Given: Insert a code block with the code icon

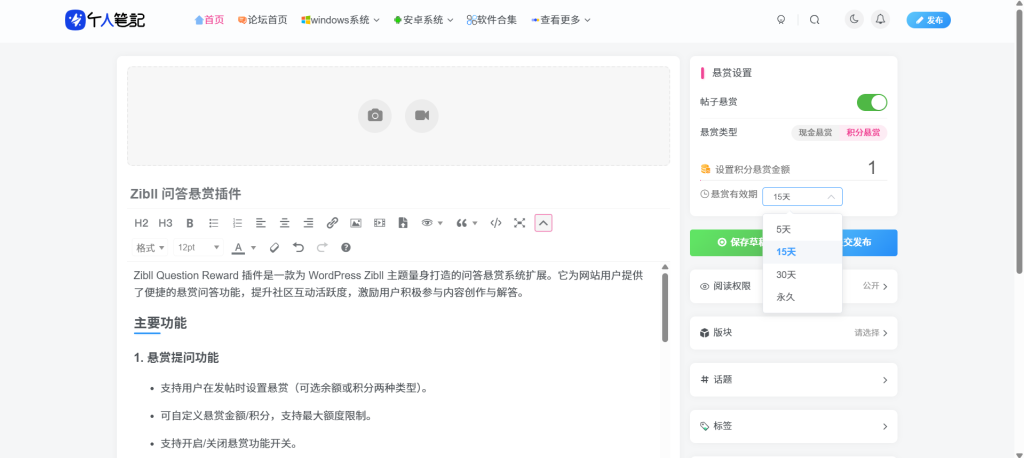Looking at the screenshot, I should coord(495,223).
